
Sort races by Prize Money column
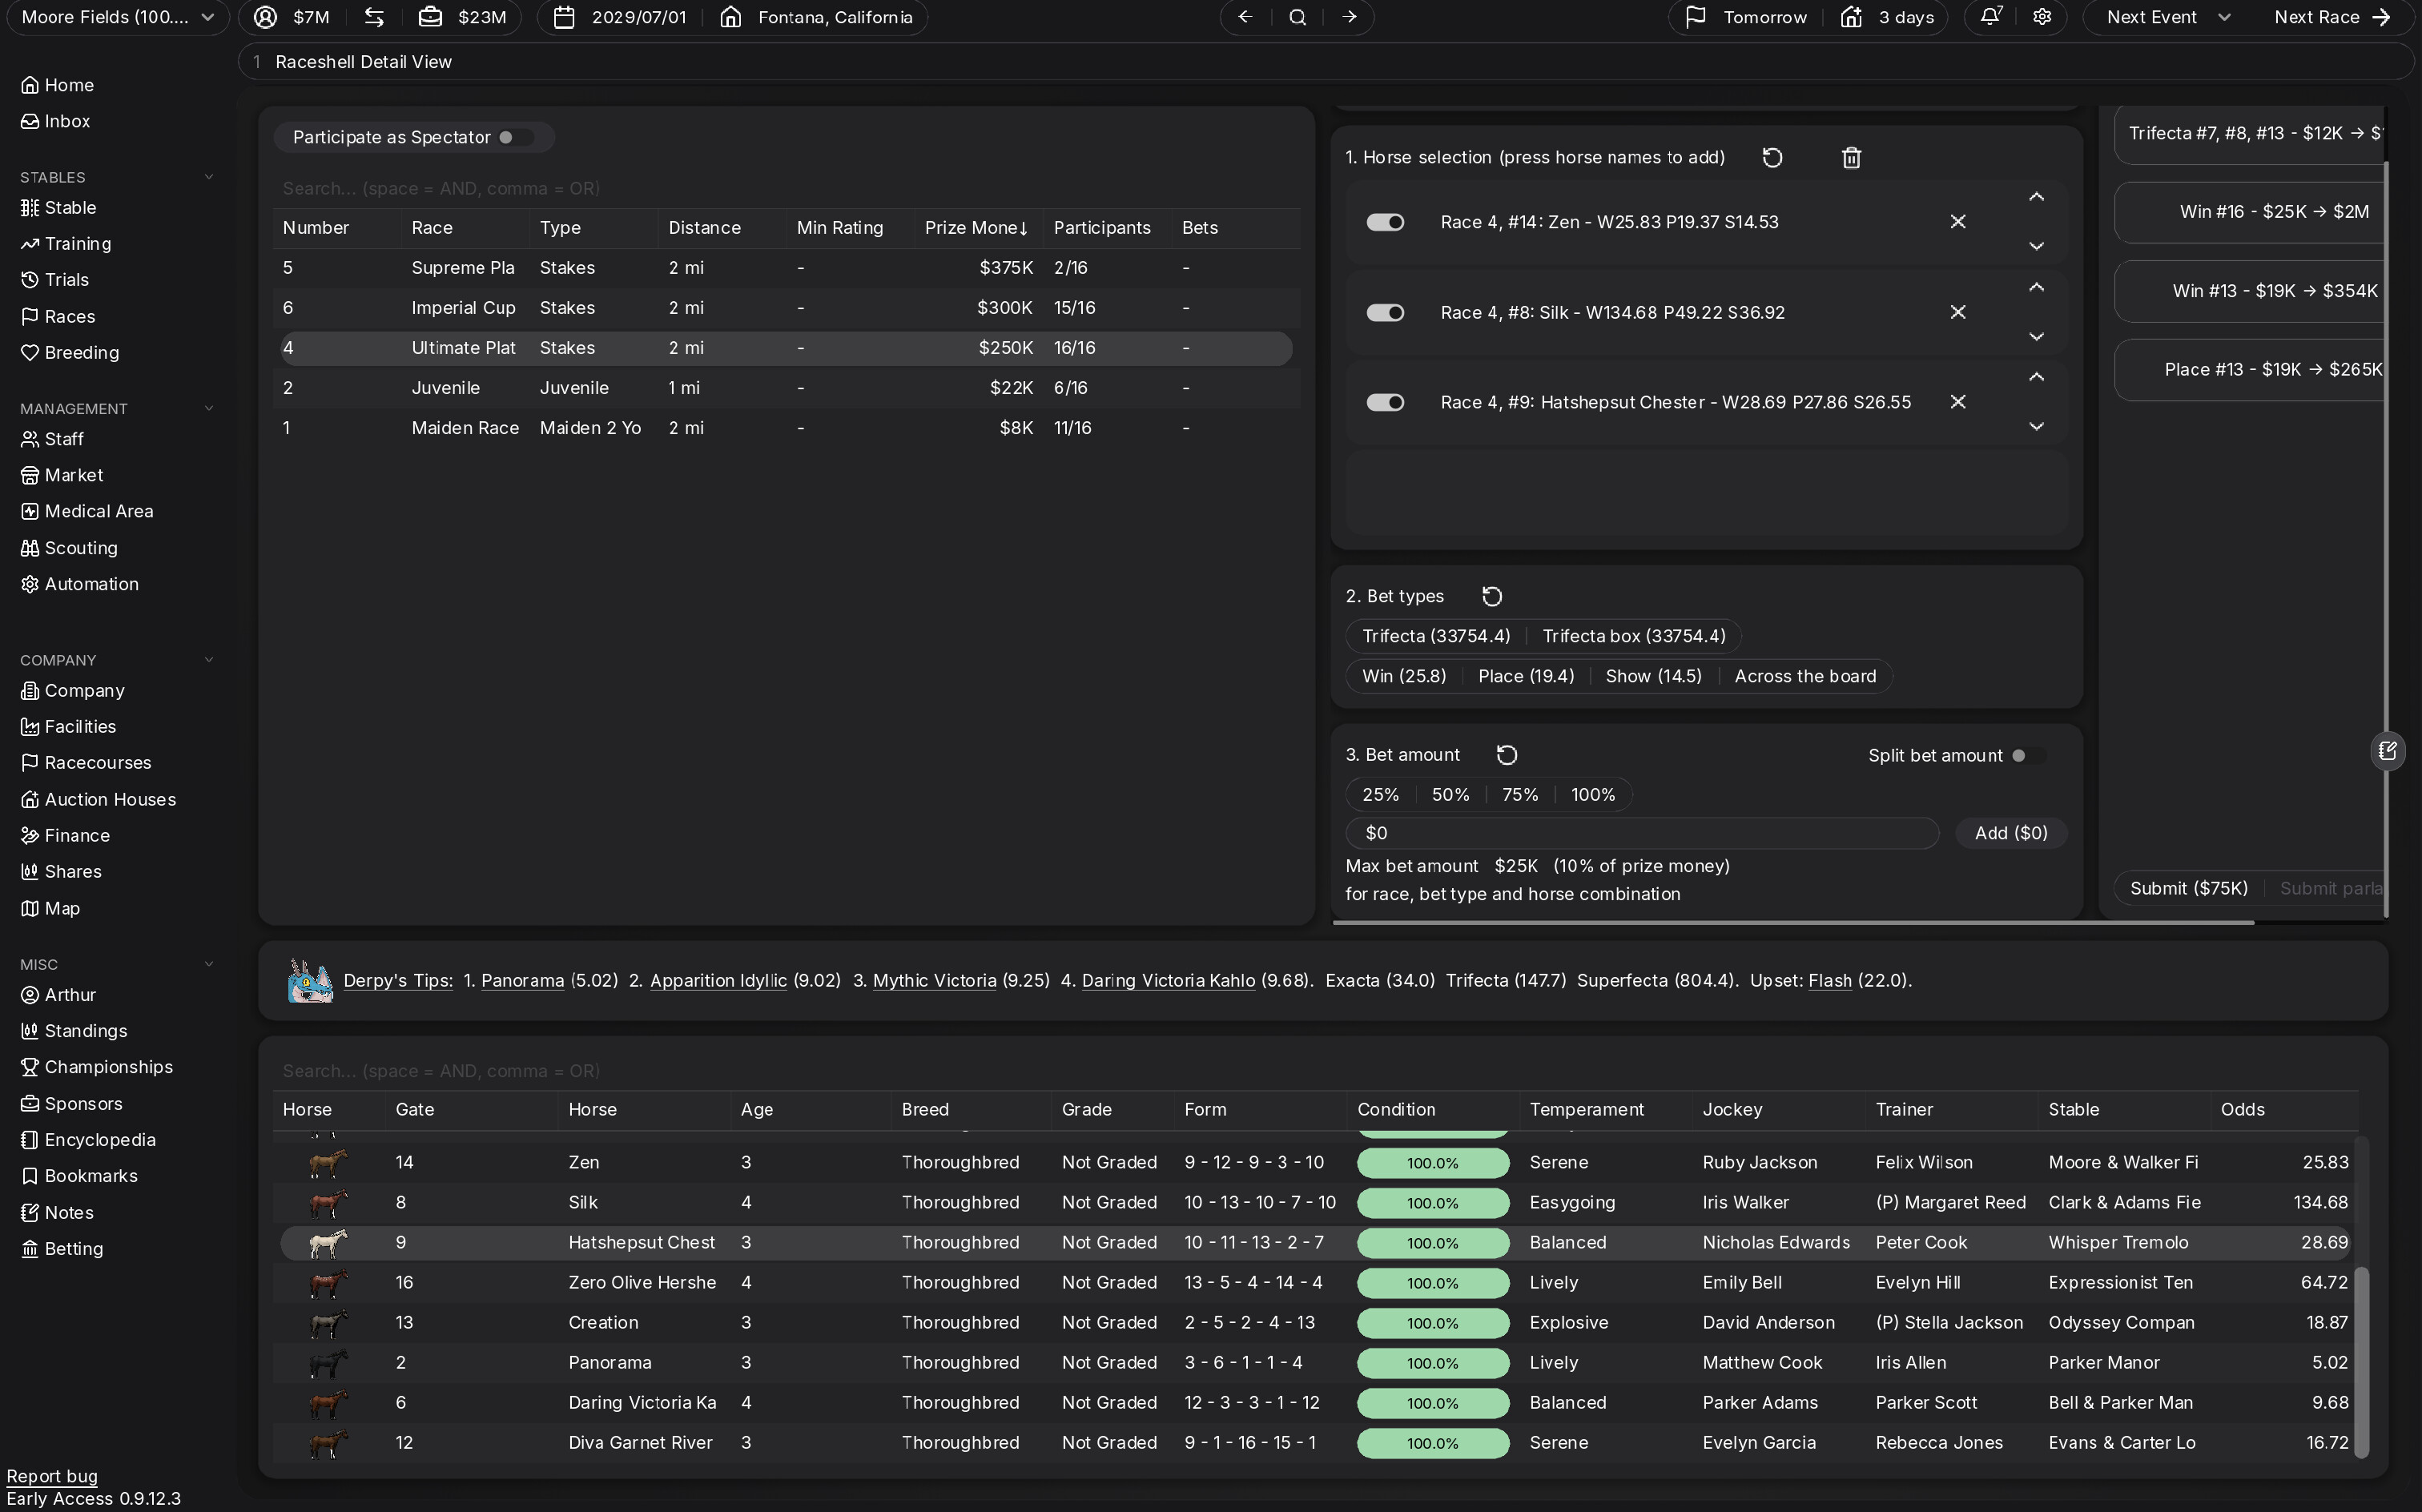tap(976, 228)
